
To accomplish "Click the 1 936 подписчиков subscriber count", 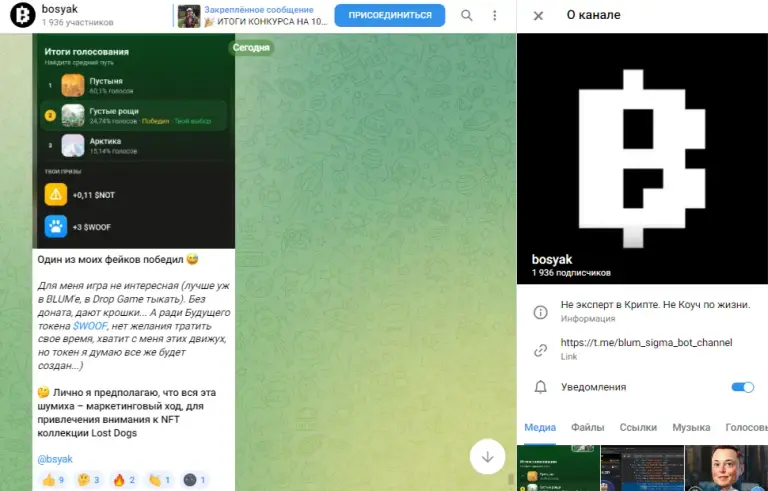I will point(571,273).
